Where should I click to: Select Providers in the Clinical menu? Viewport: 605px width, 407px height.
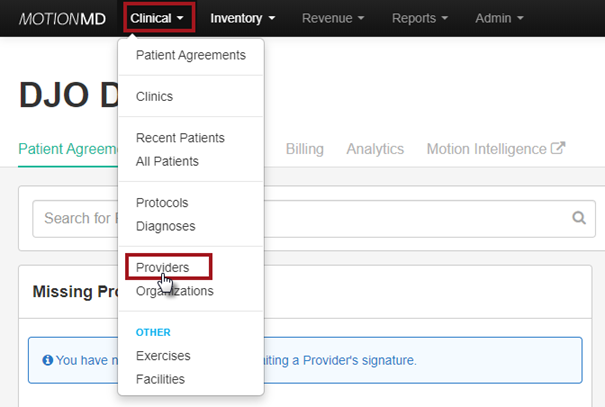[x=162, y=267]
